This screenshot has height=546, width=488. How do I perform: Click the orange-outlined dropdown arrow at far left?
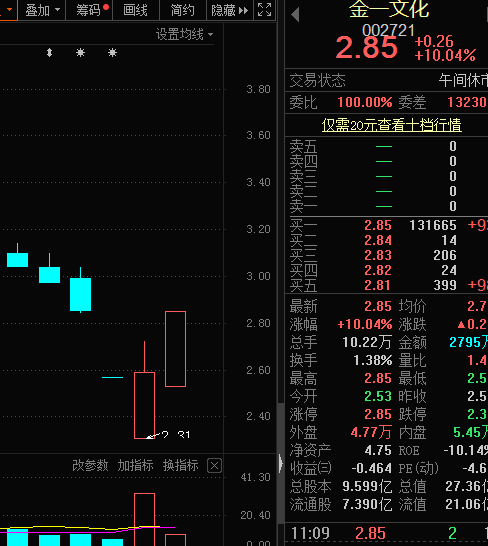9,10
